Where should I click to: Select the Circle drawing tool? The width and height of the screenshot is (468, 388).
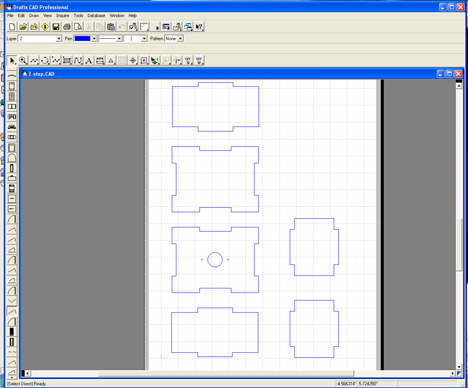[x=45, y=61]
